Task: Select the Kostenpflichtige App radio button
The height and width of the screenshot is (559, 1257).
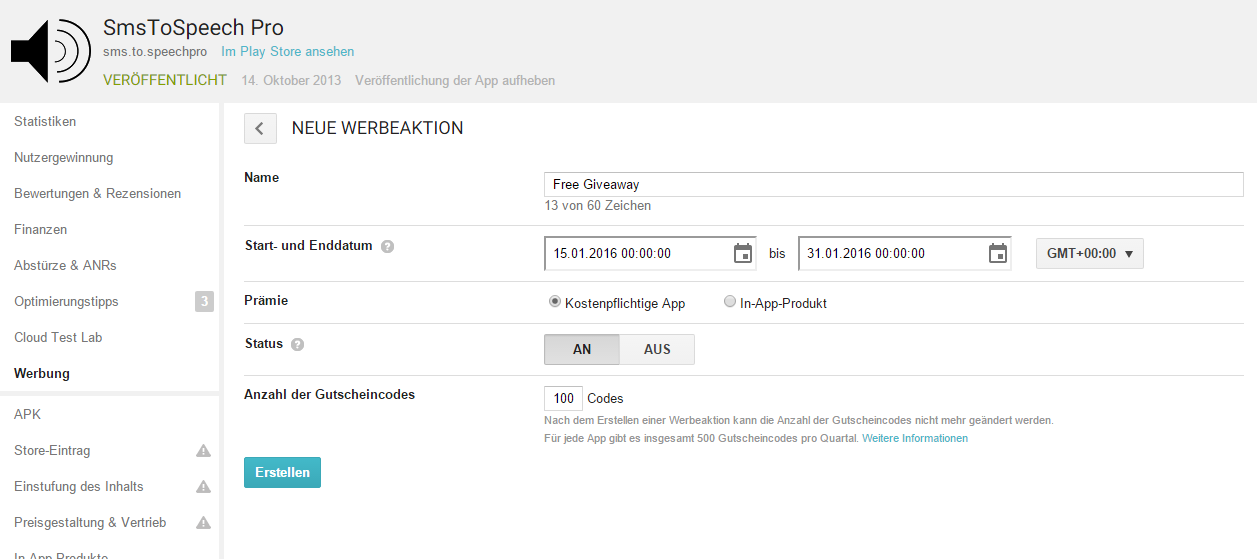Action: (x=555, y=302)
